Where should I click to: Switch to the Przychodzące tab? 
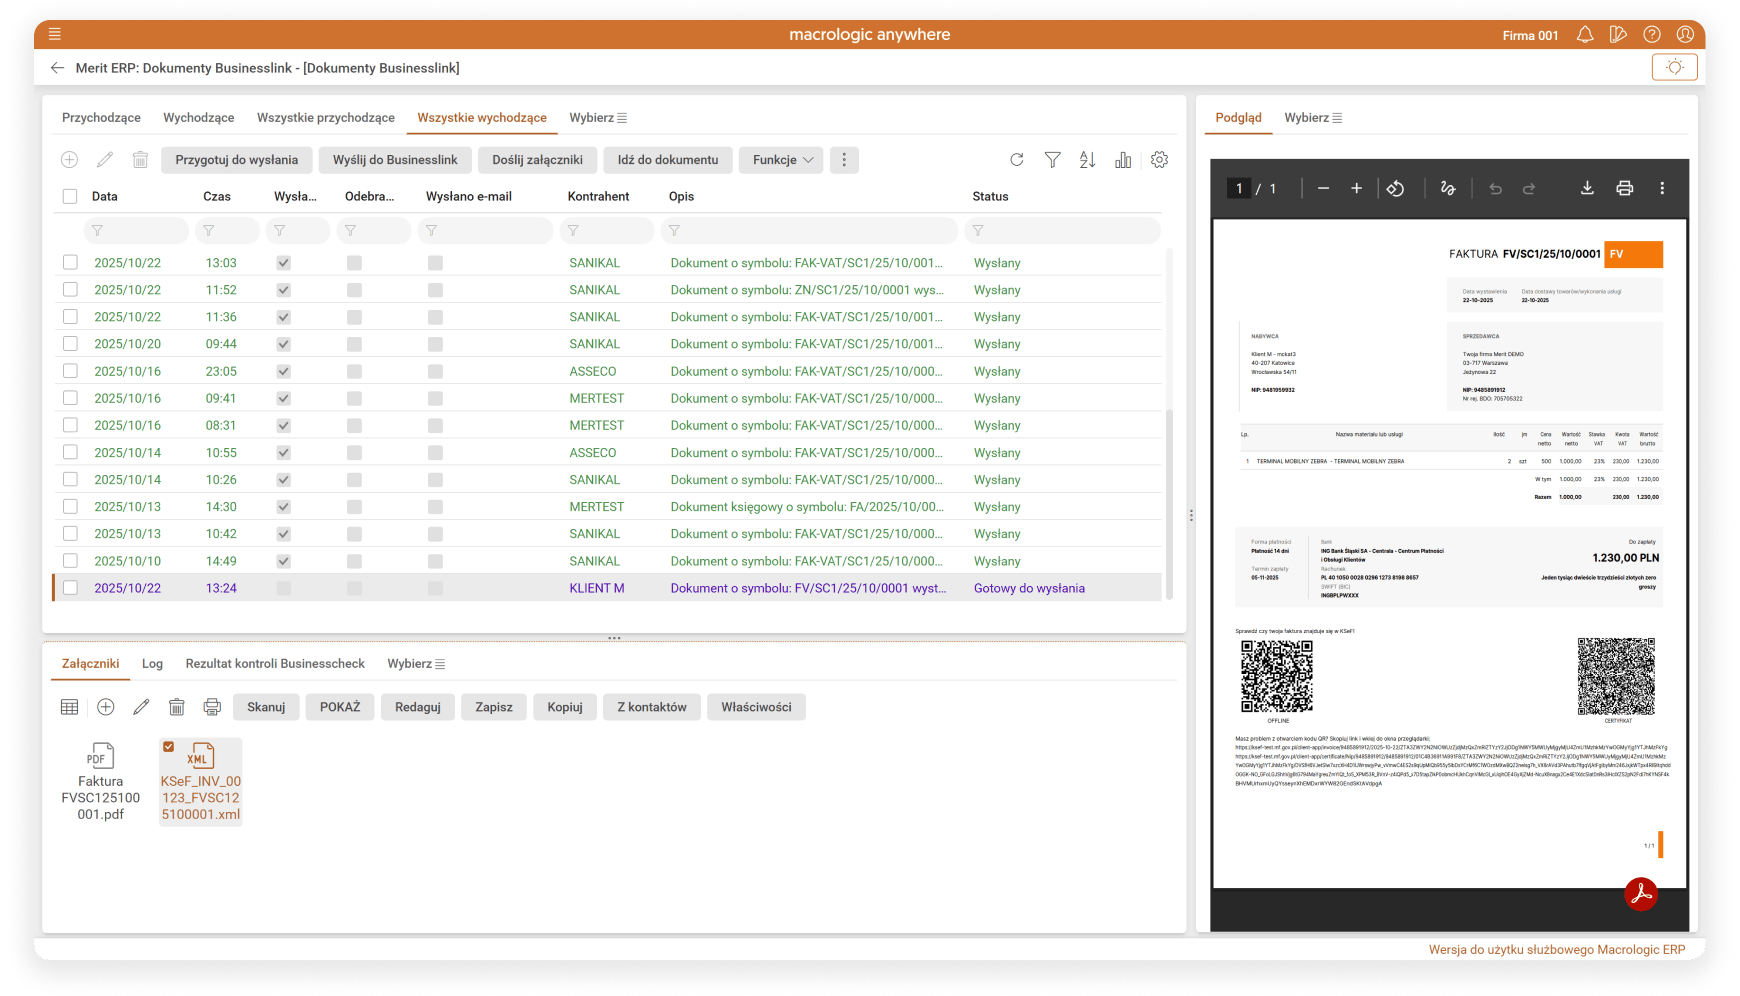(x=101, y=118)
